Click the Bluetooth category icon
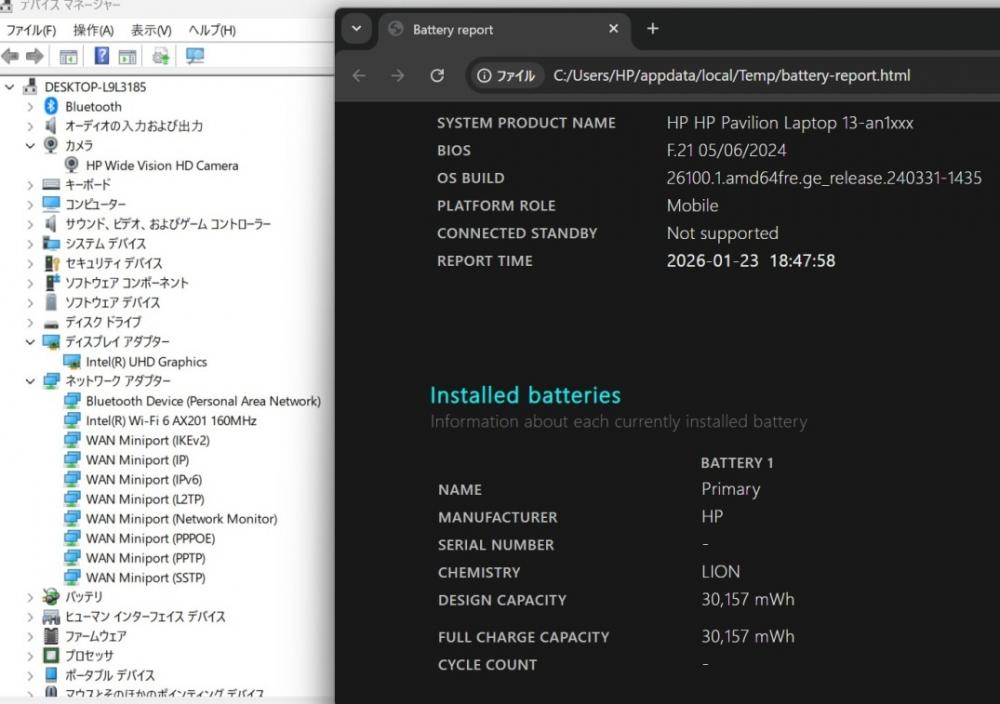 coord(52,107)
